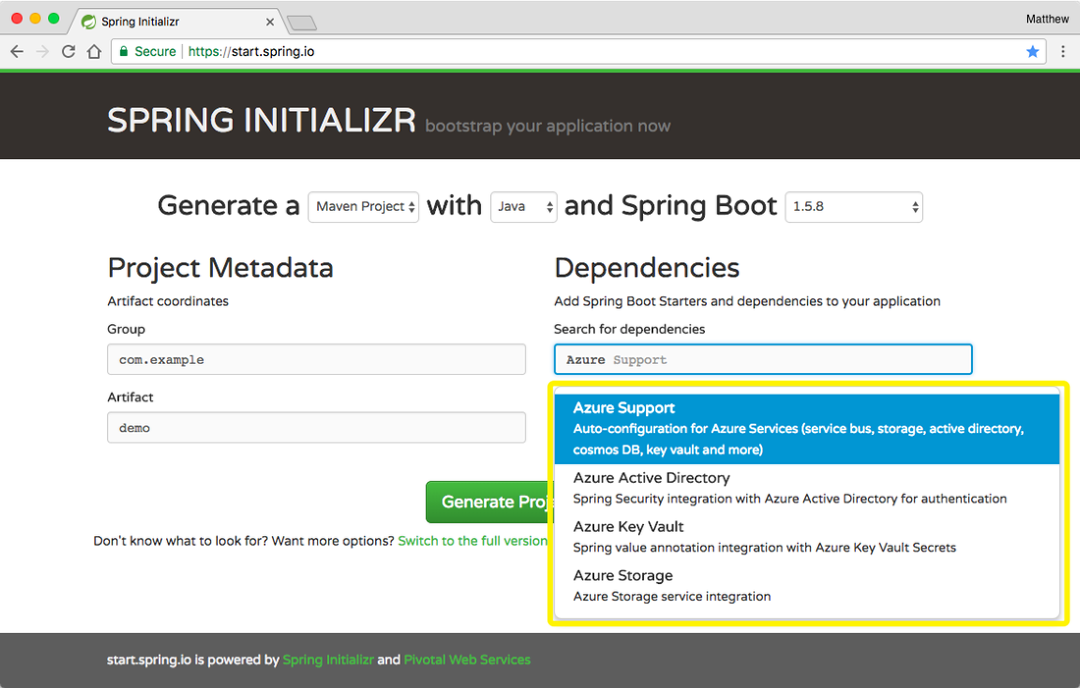Click the start.spring.io address bar
This screenshot has width=1080, height=688.
[579, 52]
